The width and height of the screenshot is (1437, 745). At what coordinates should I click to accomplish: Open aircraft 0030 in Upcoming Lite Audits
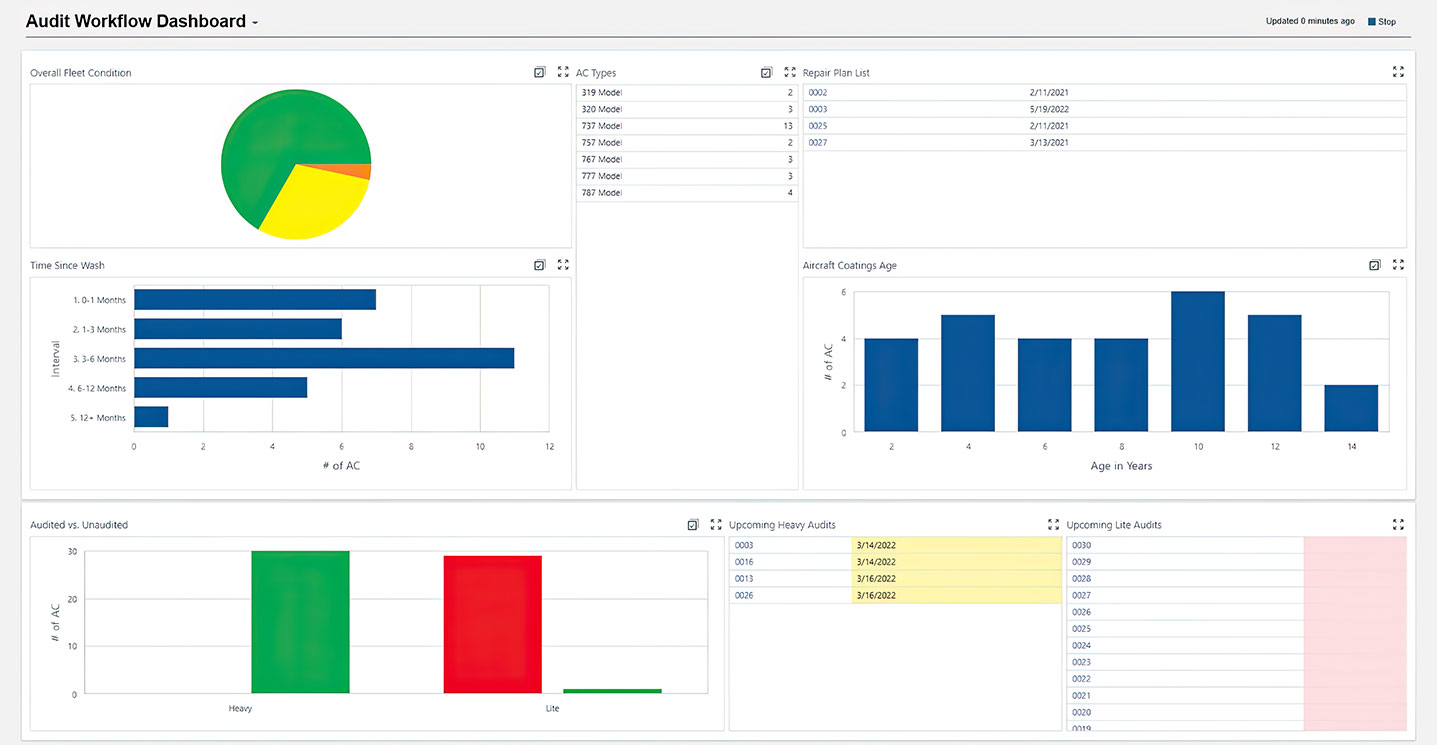pos(1081,546)
